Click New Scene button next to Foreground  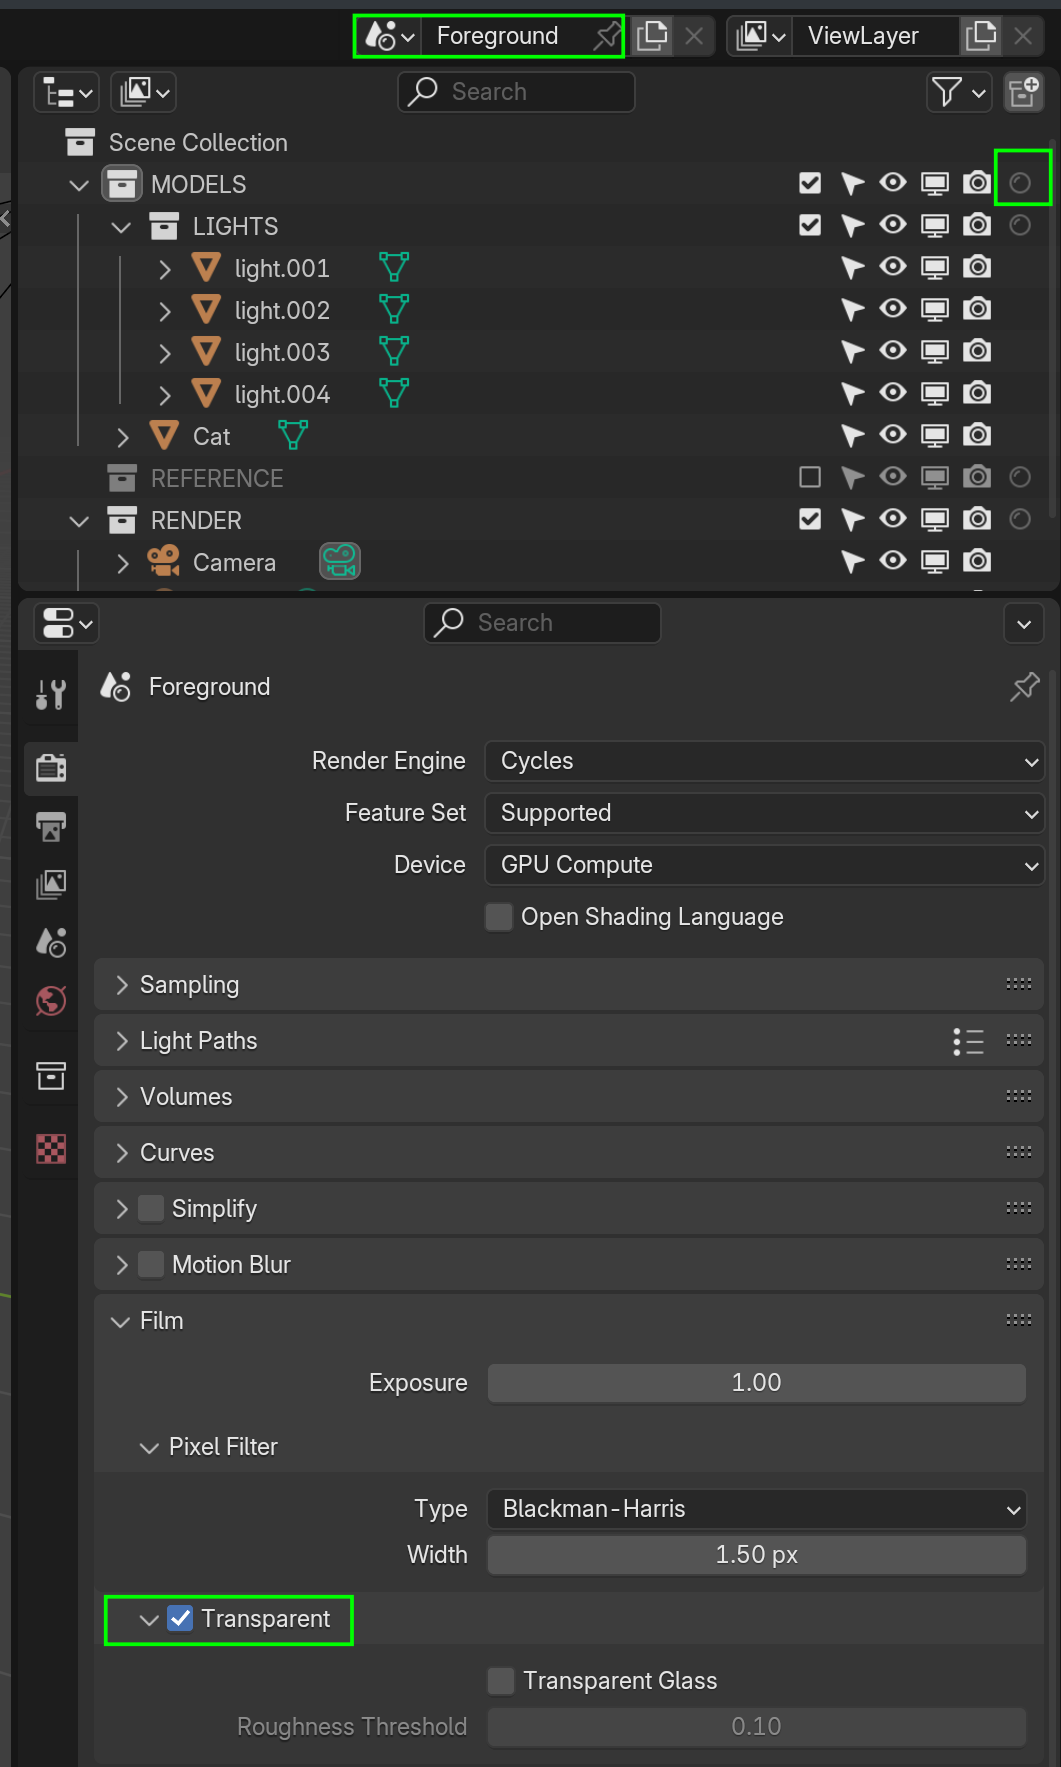pyautogui.click(x=652, y=36)
